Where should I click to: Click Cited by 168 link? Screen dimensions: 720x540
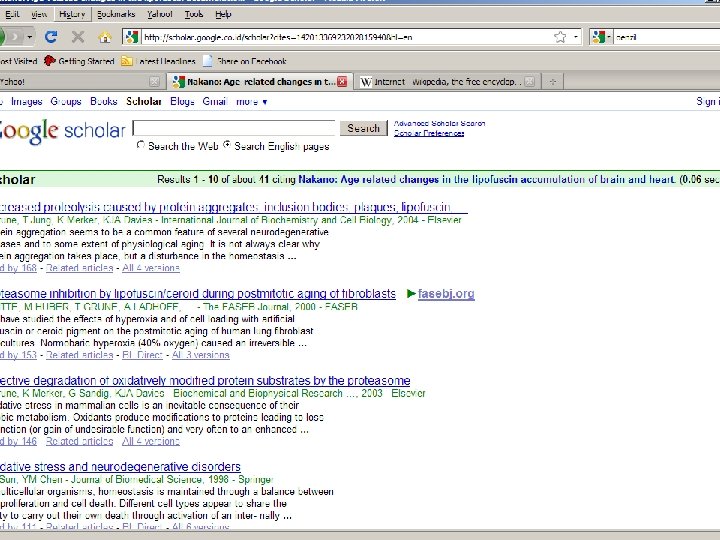[x=18, y=268]
